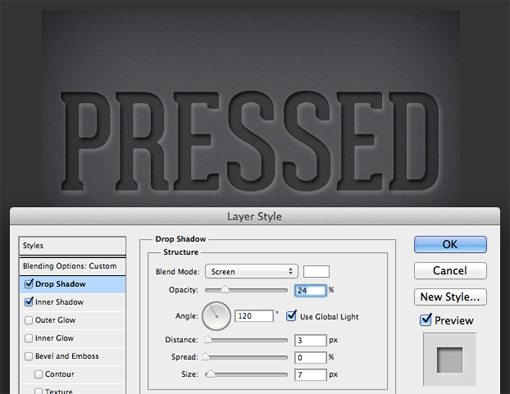
Task: Select the Drop Shadow row label
Action: click(60, 284)
